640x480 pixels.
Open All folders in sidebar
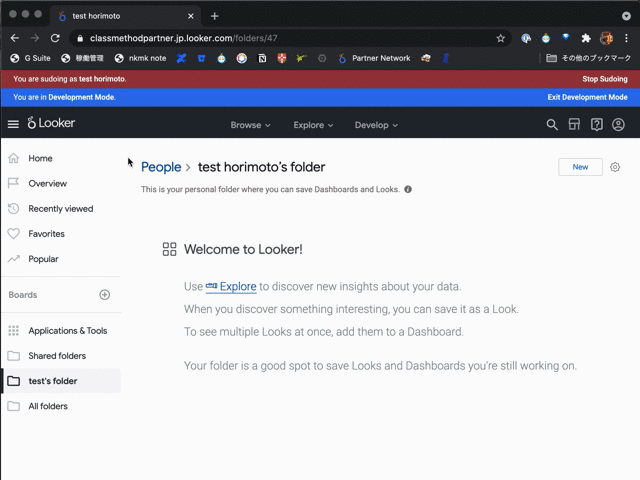(48, 406)
